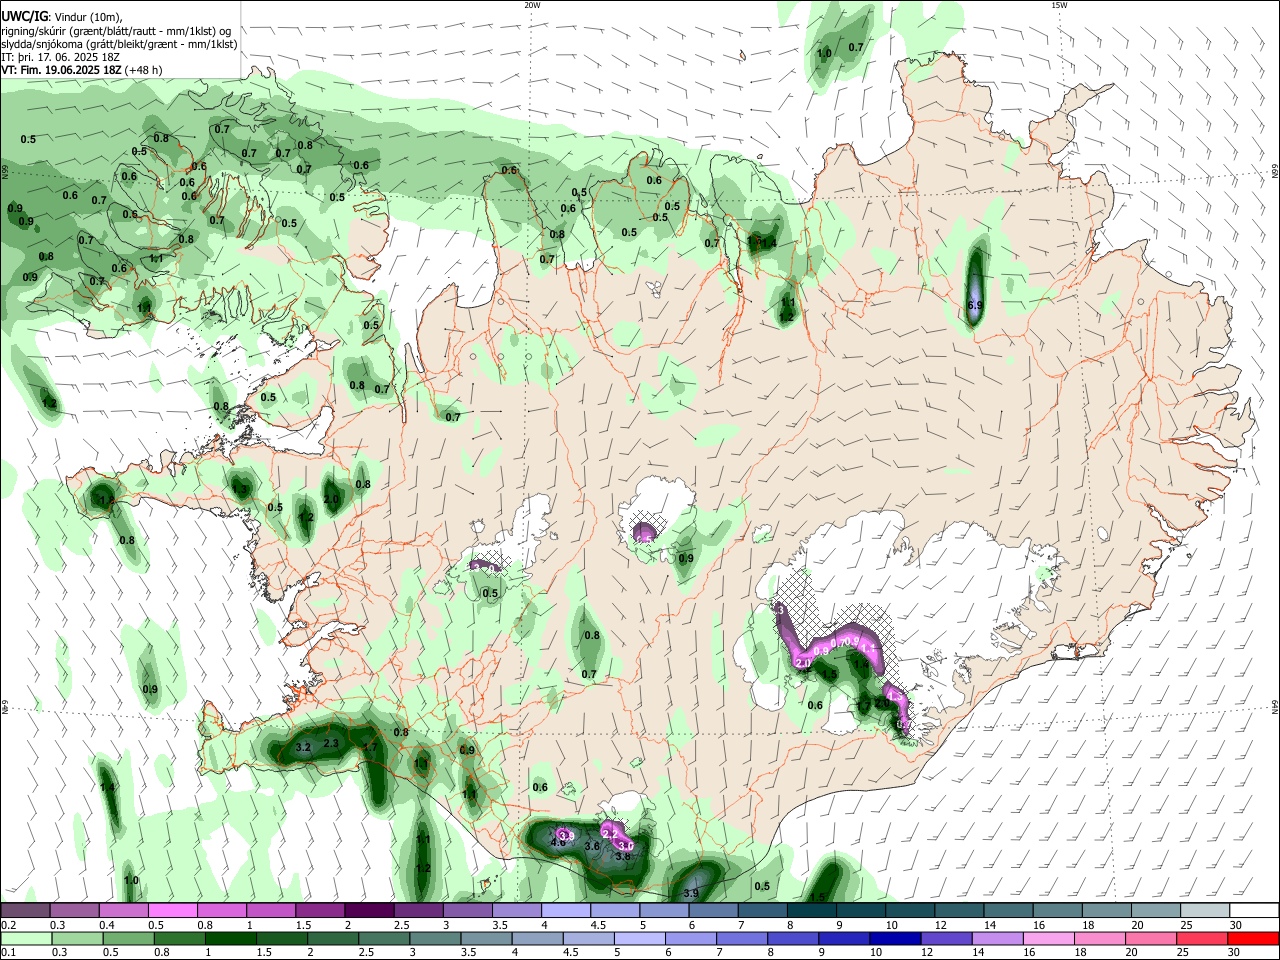Pick the pure red 30 swatch, lower scale
The height and width of the screenshot is (960, 1280).
coord(1254,938)
